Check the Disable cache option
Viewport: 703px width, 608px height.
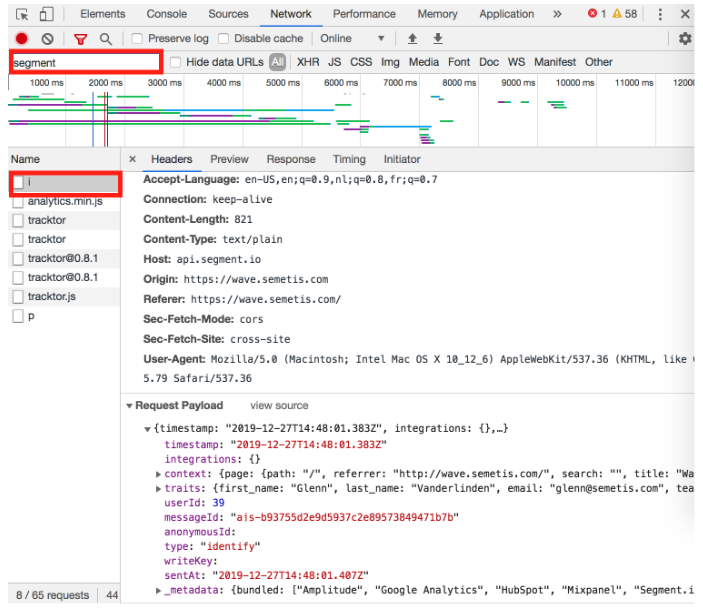(223, 39)
